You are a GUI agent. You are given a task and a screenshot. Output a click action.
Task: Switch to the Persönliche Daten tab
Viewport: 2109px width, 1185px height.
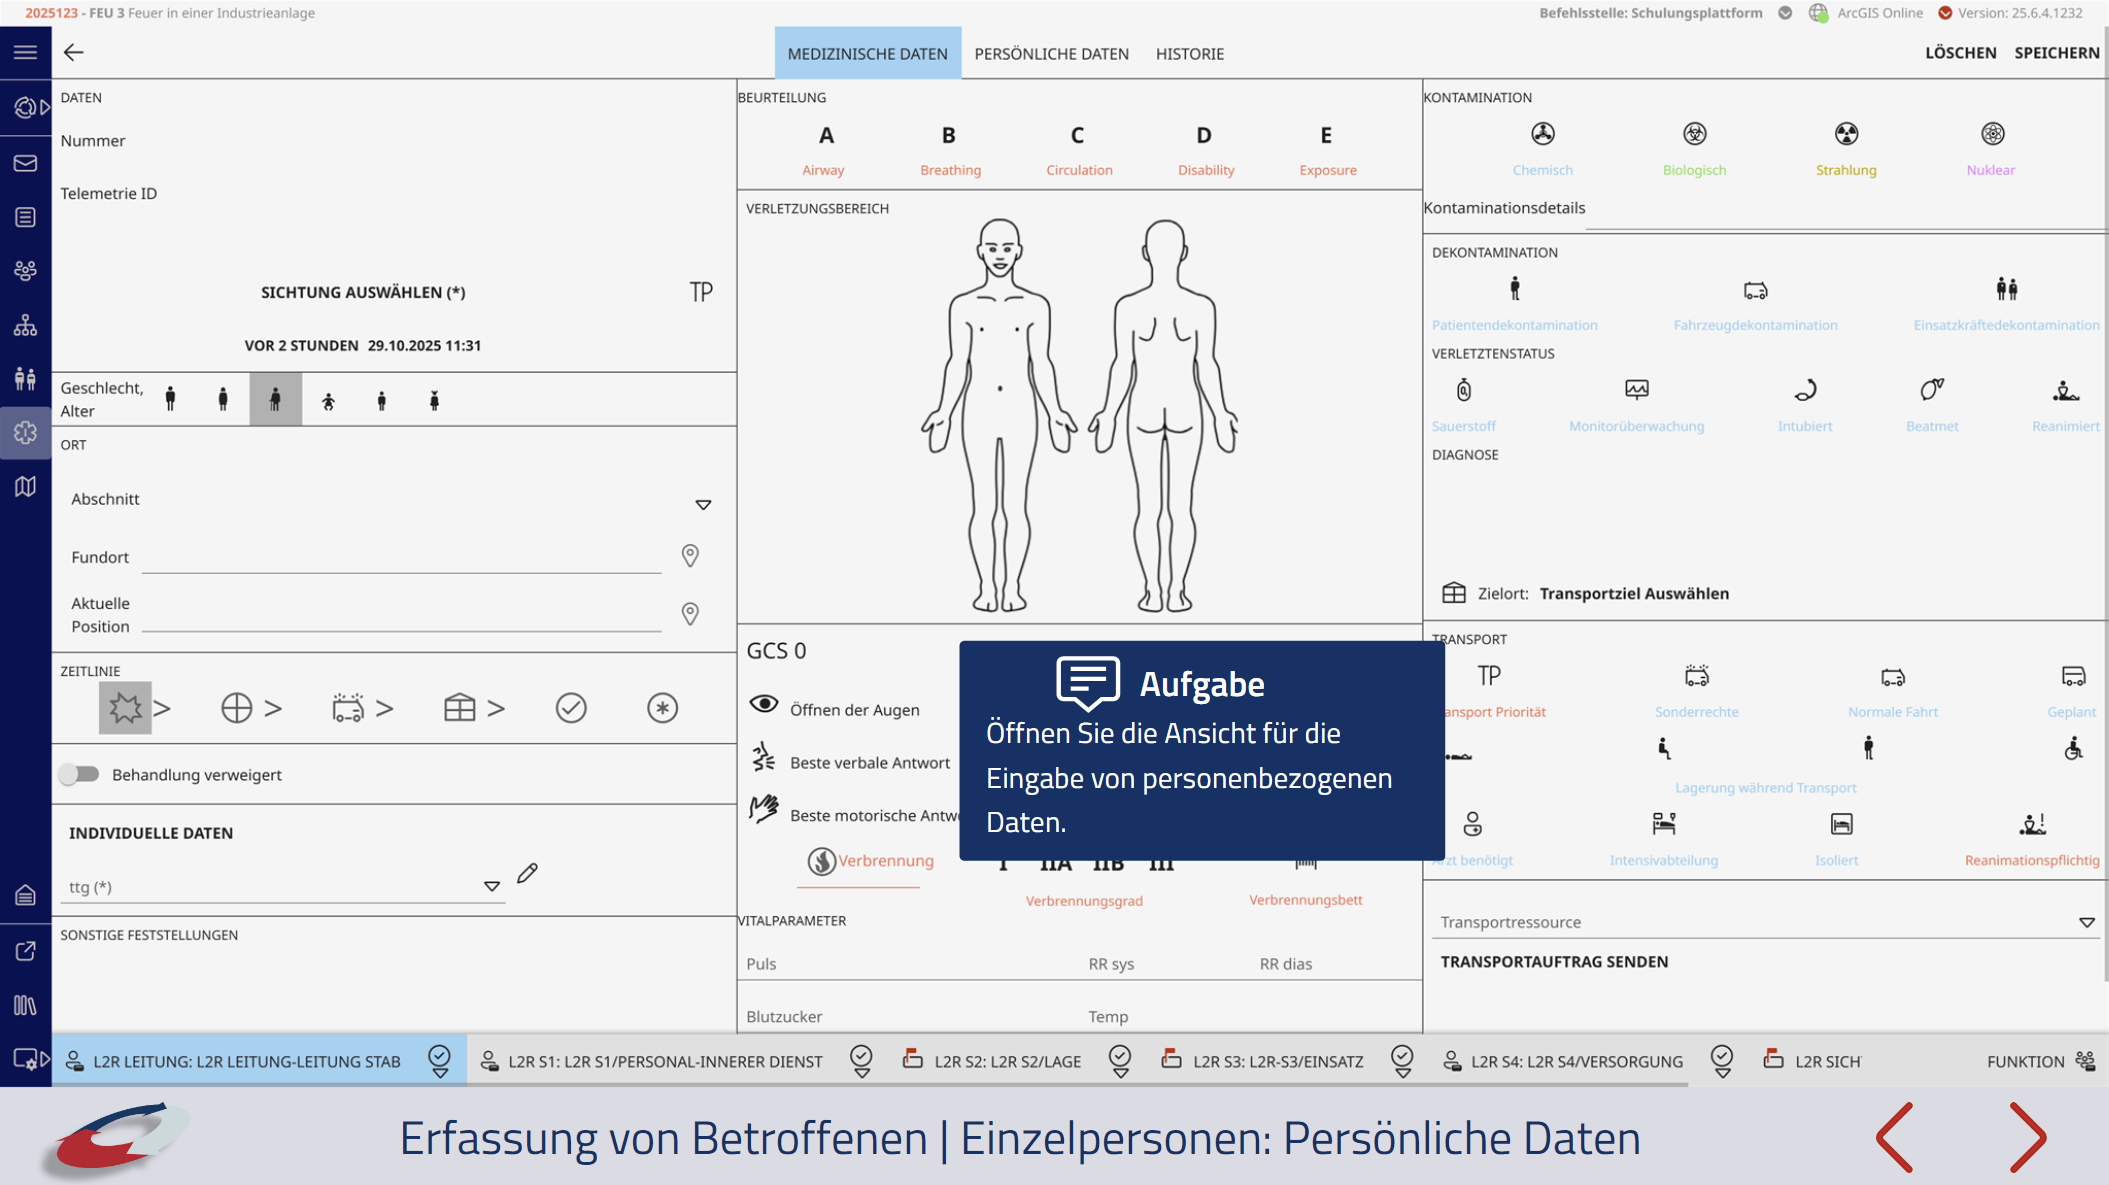tap(1051, 54)
